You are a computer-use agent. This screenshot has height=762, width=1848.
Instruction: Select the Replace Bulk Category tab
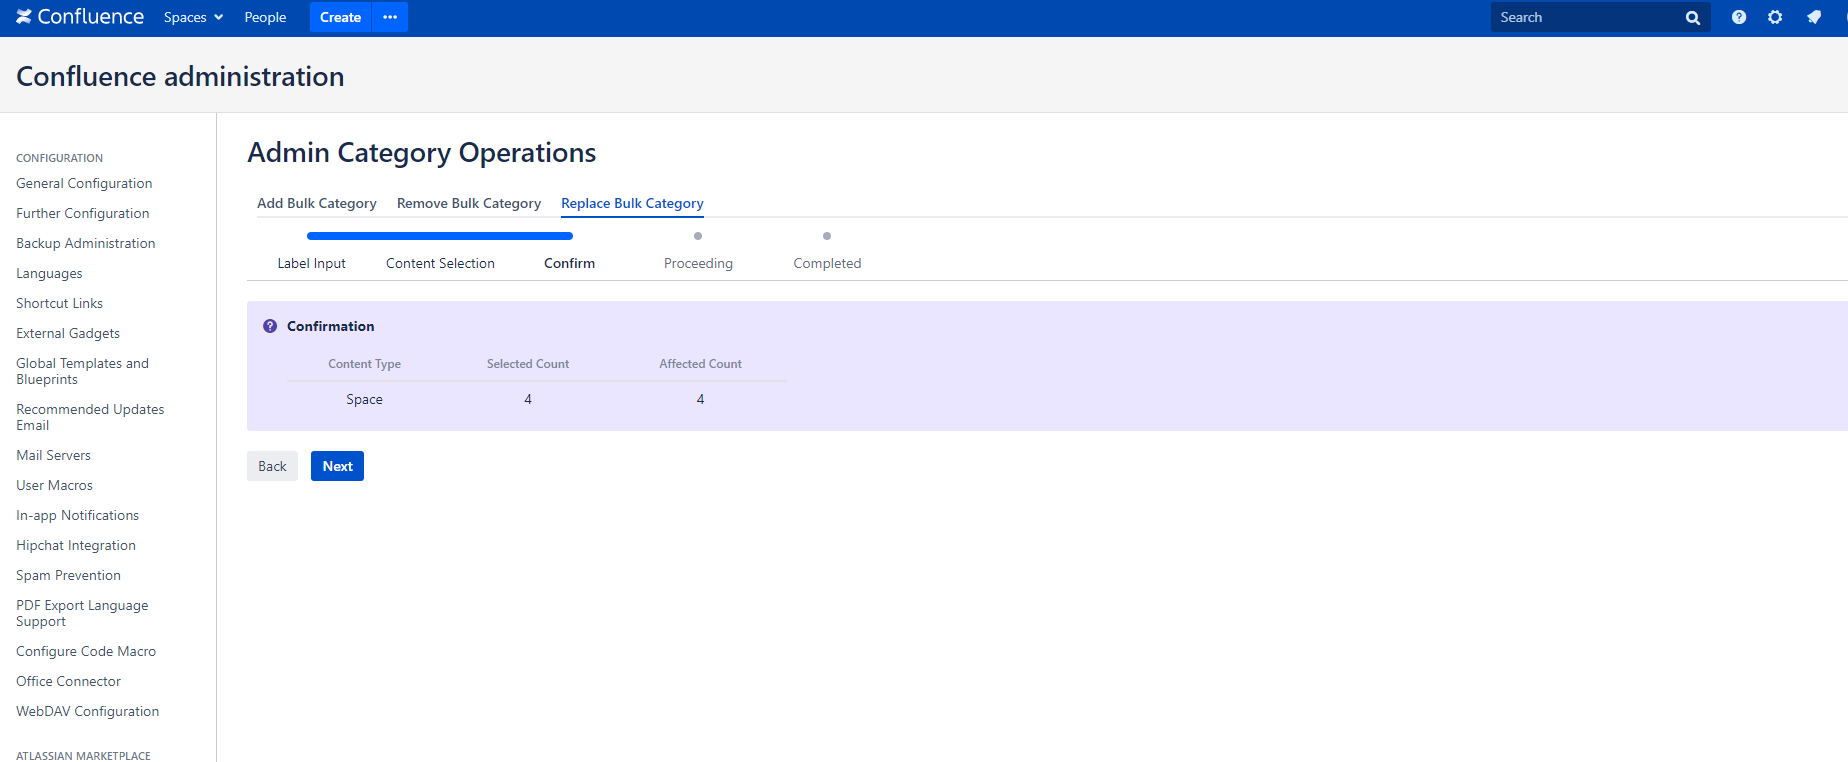(632, 203)
